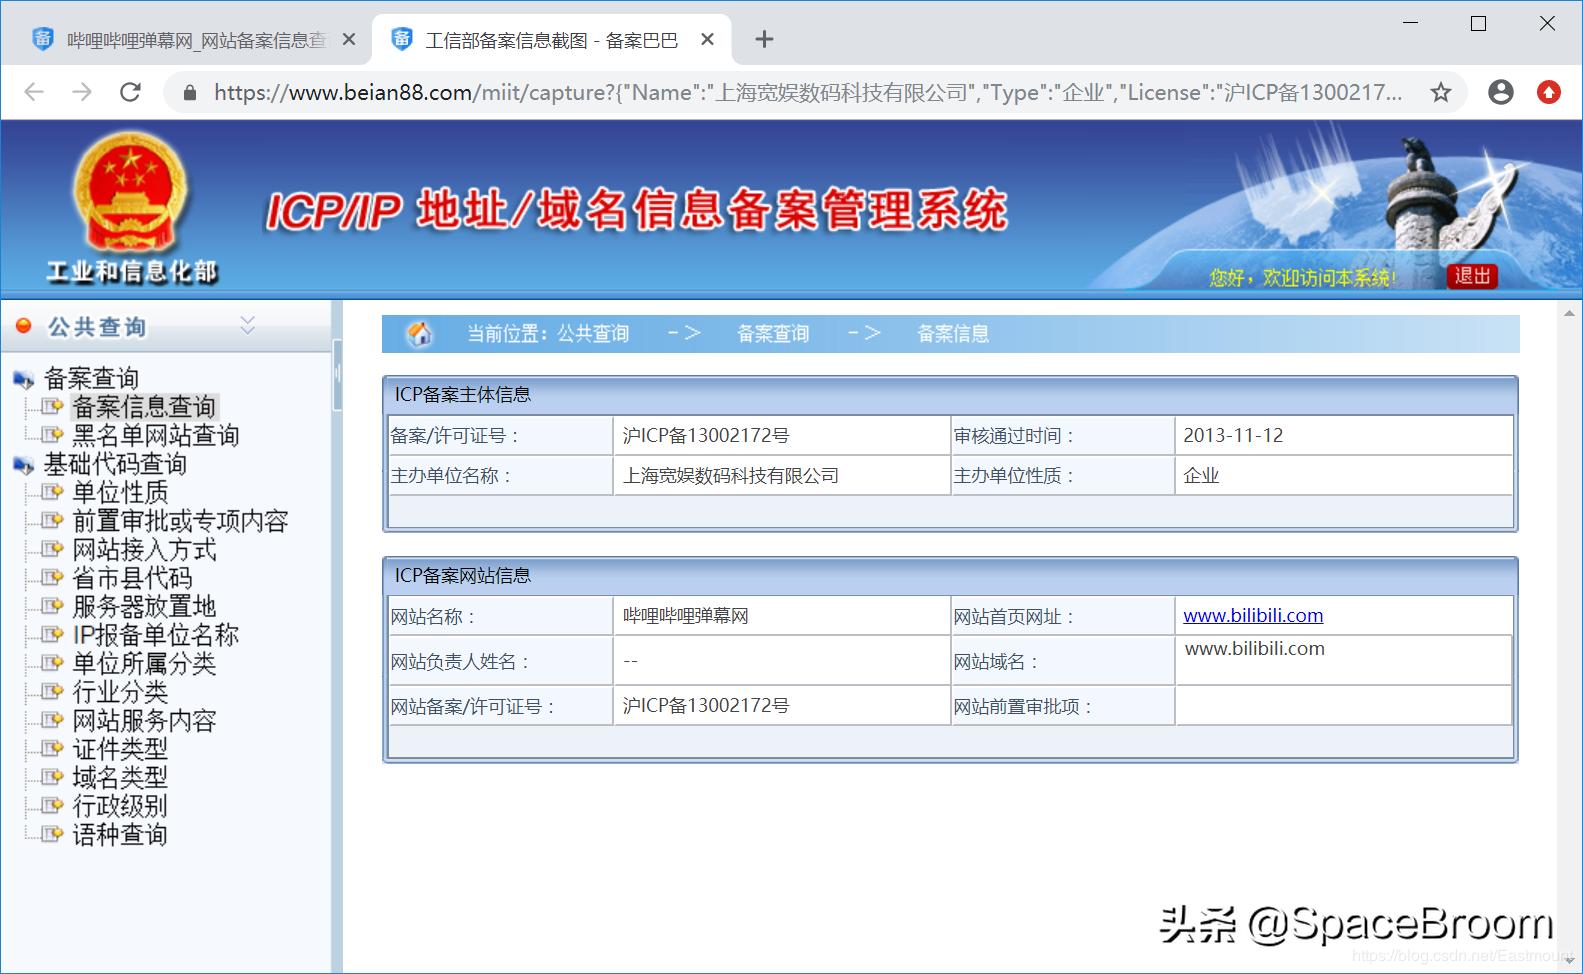
Task: Select 行政级别 tree item
Action: 120,806
